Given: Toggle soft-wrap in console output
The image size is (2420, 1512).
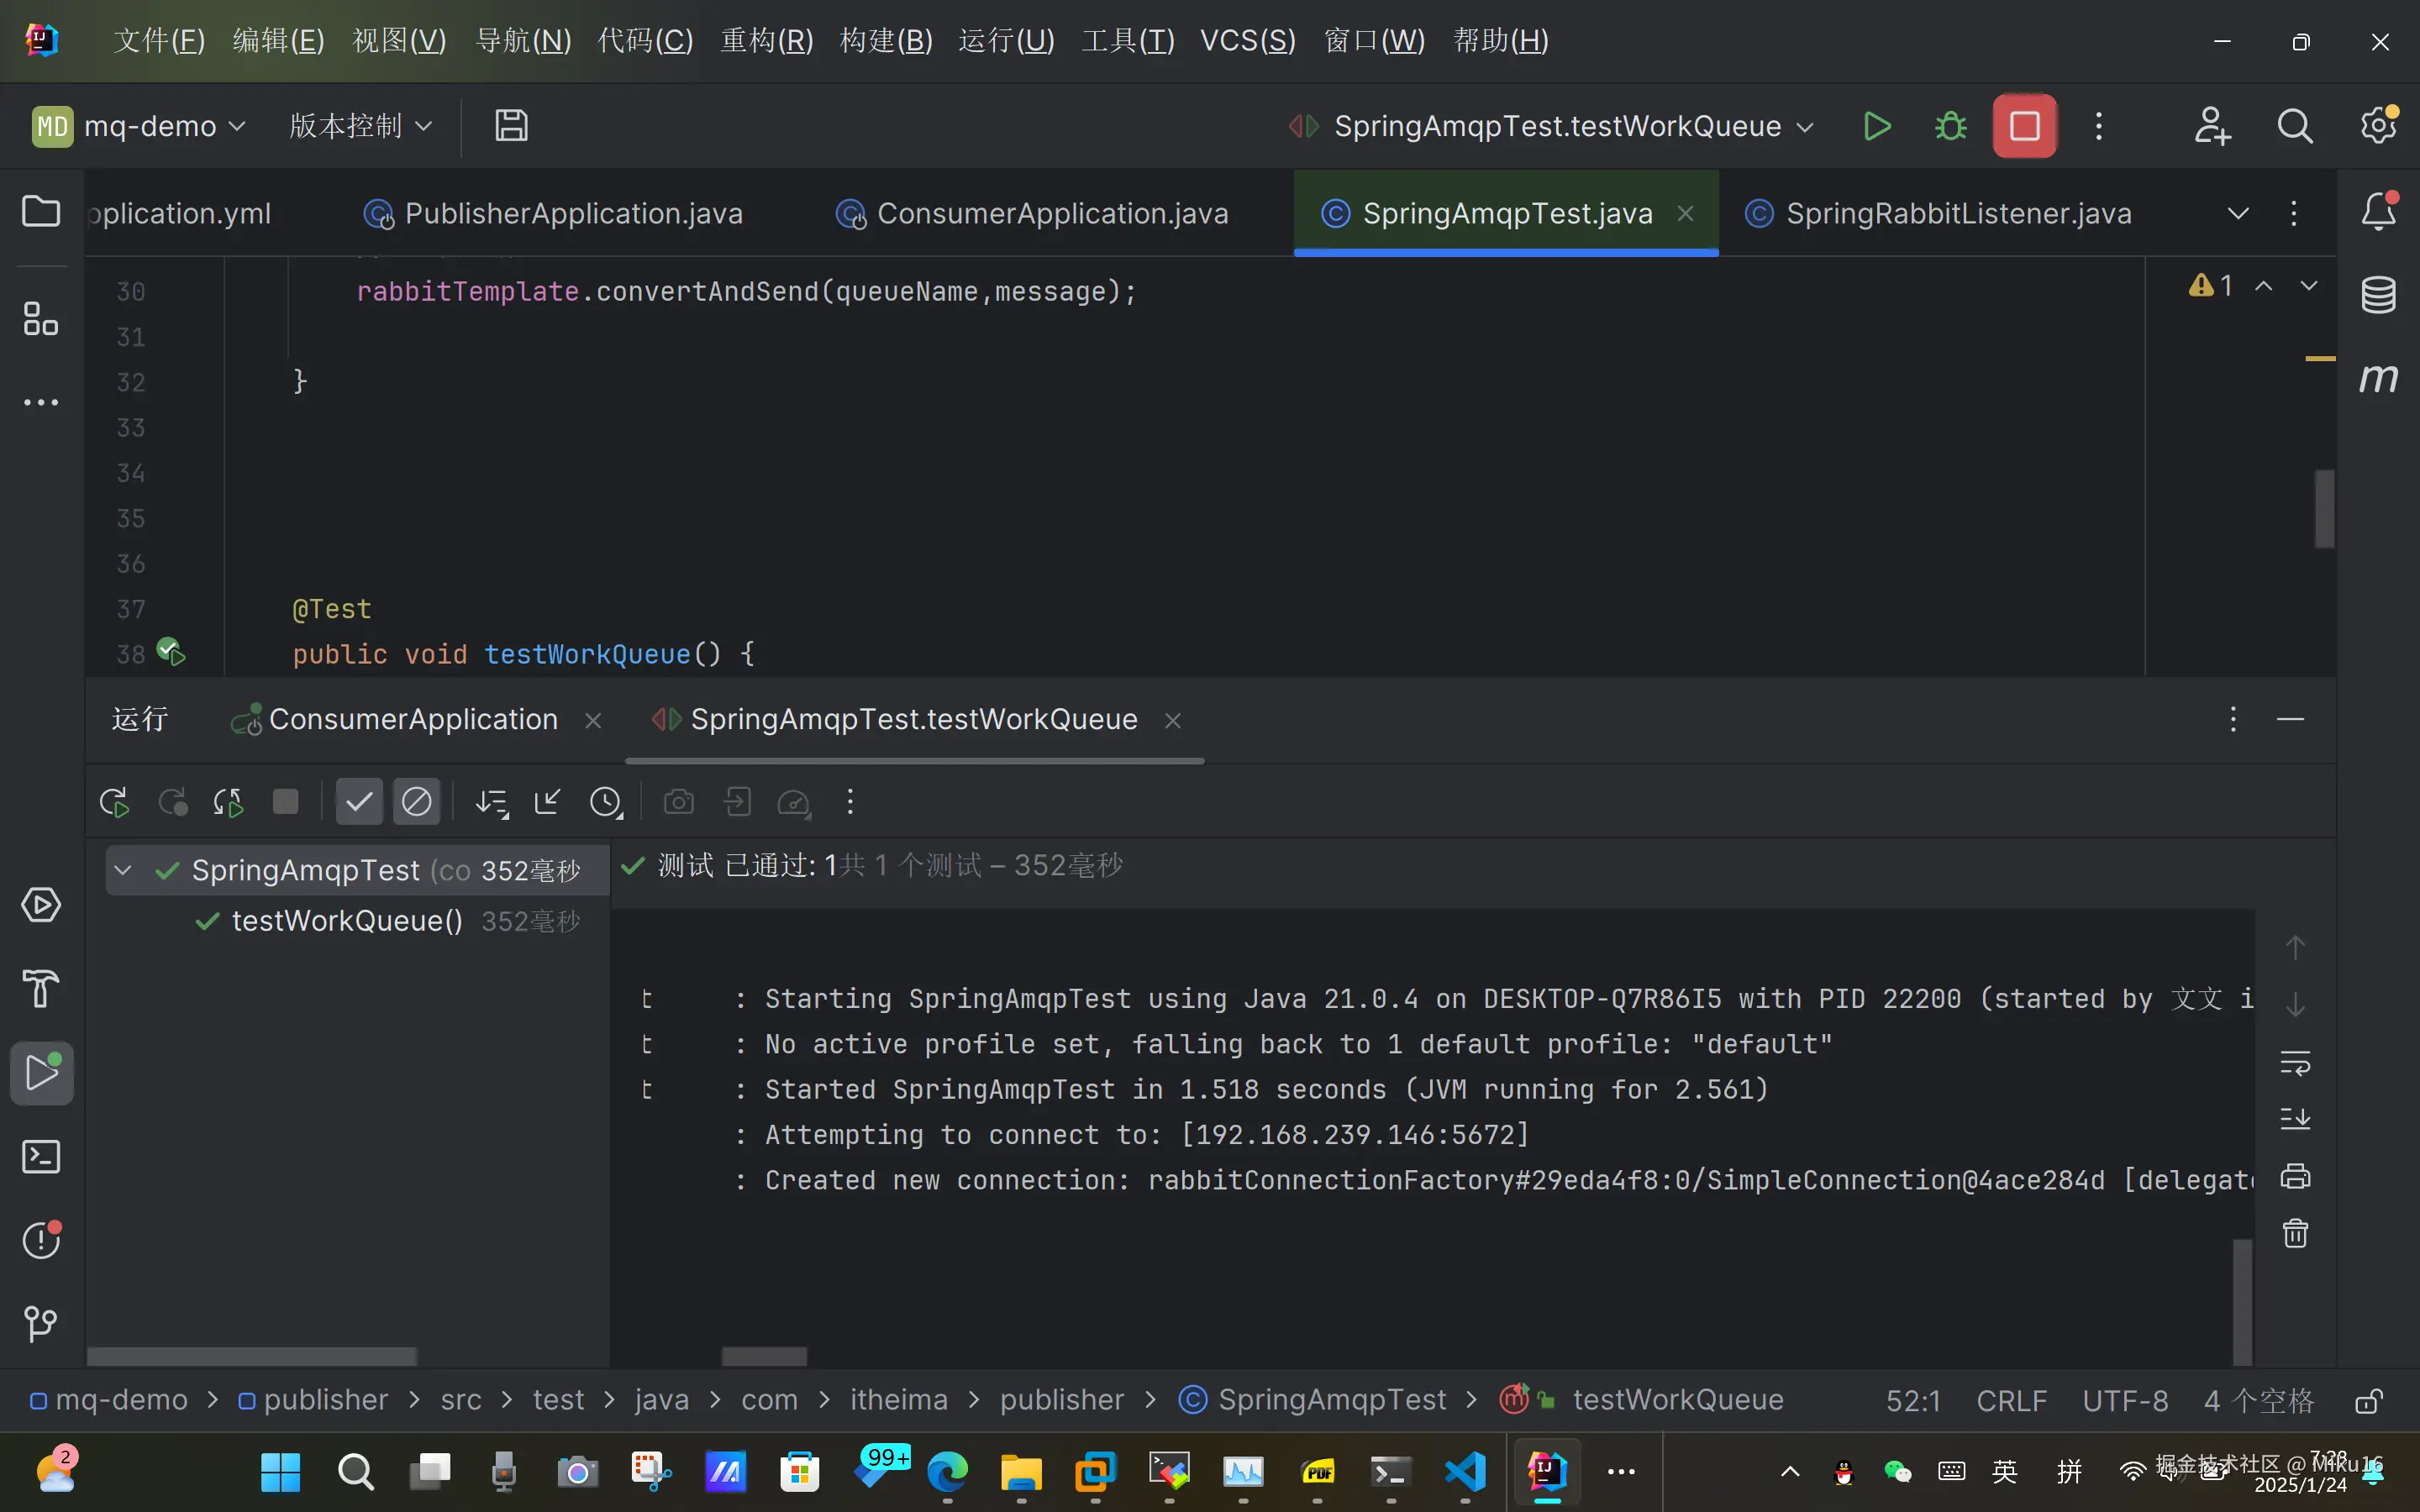Looking at the screenshot, I should tap(2295, 1063).
